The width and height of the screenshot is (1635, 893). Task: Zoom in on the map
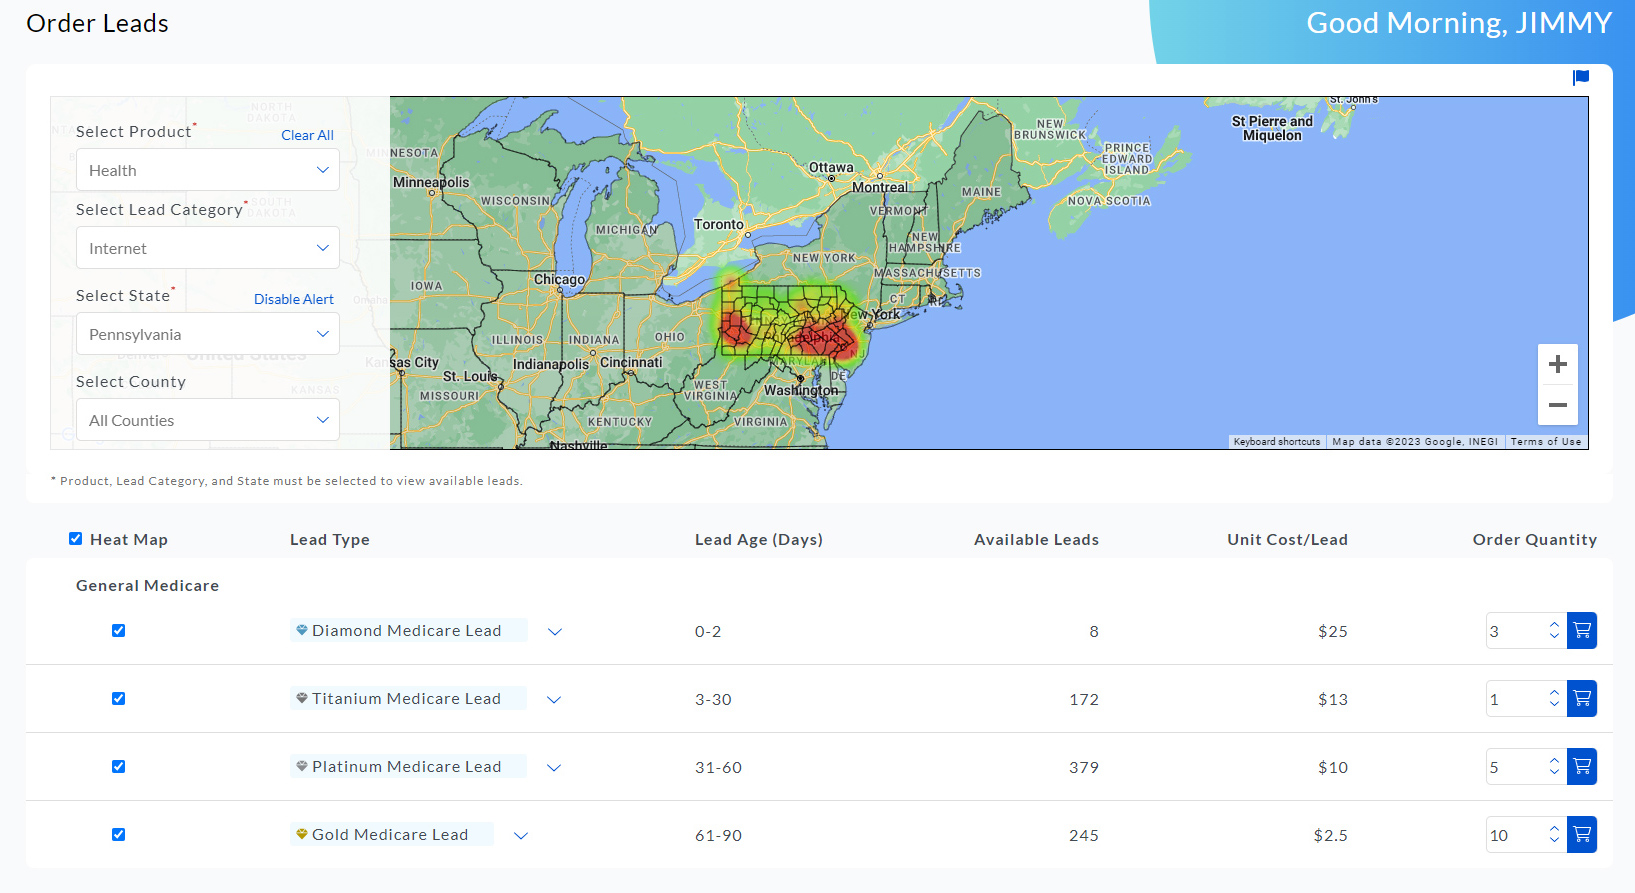pos(1558,365)
